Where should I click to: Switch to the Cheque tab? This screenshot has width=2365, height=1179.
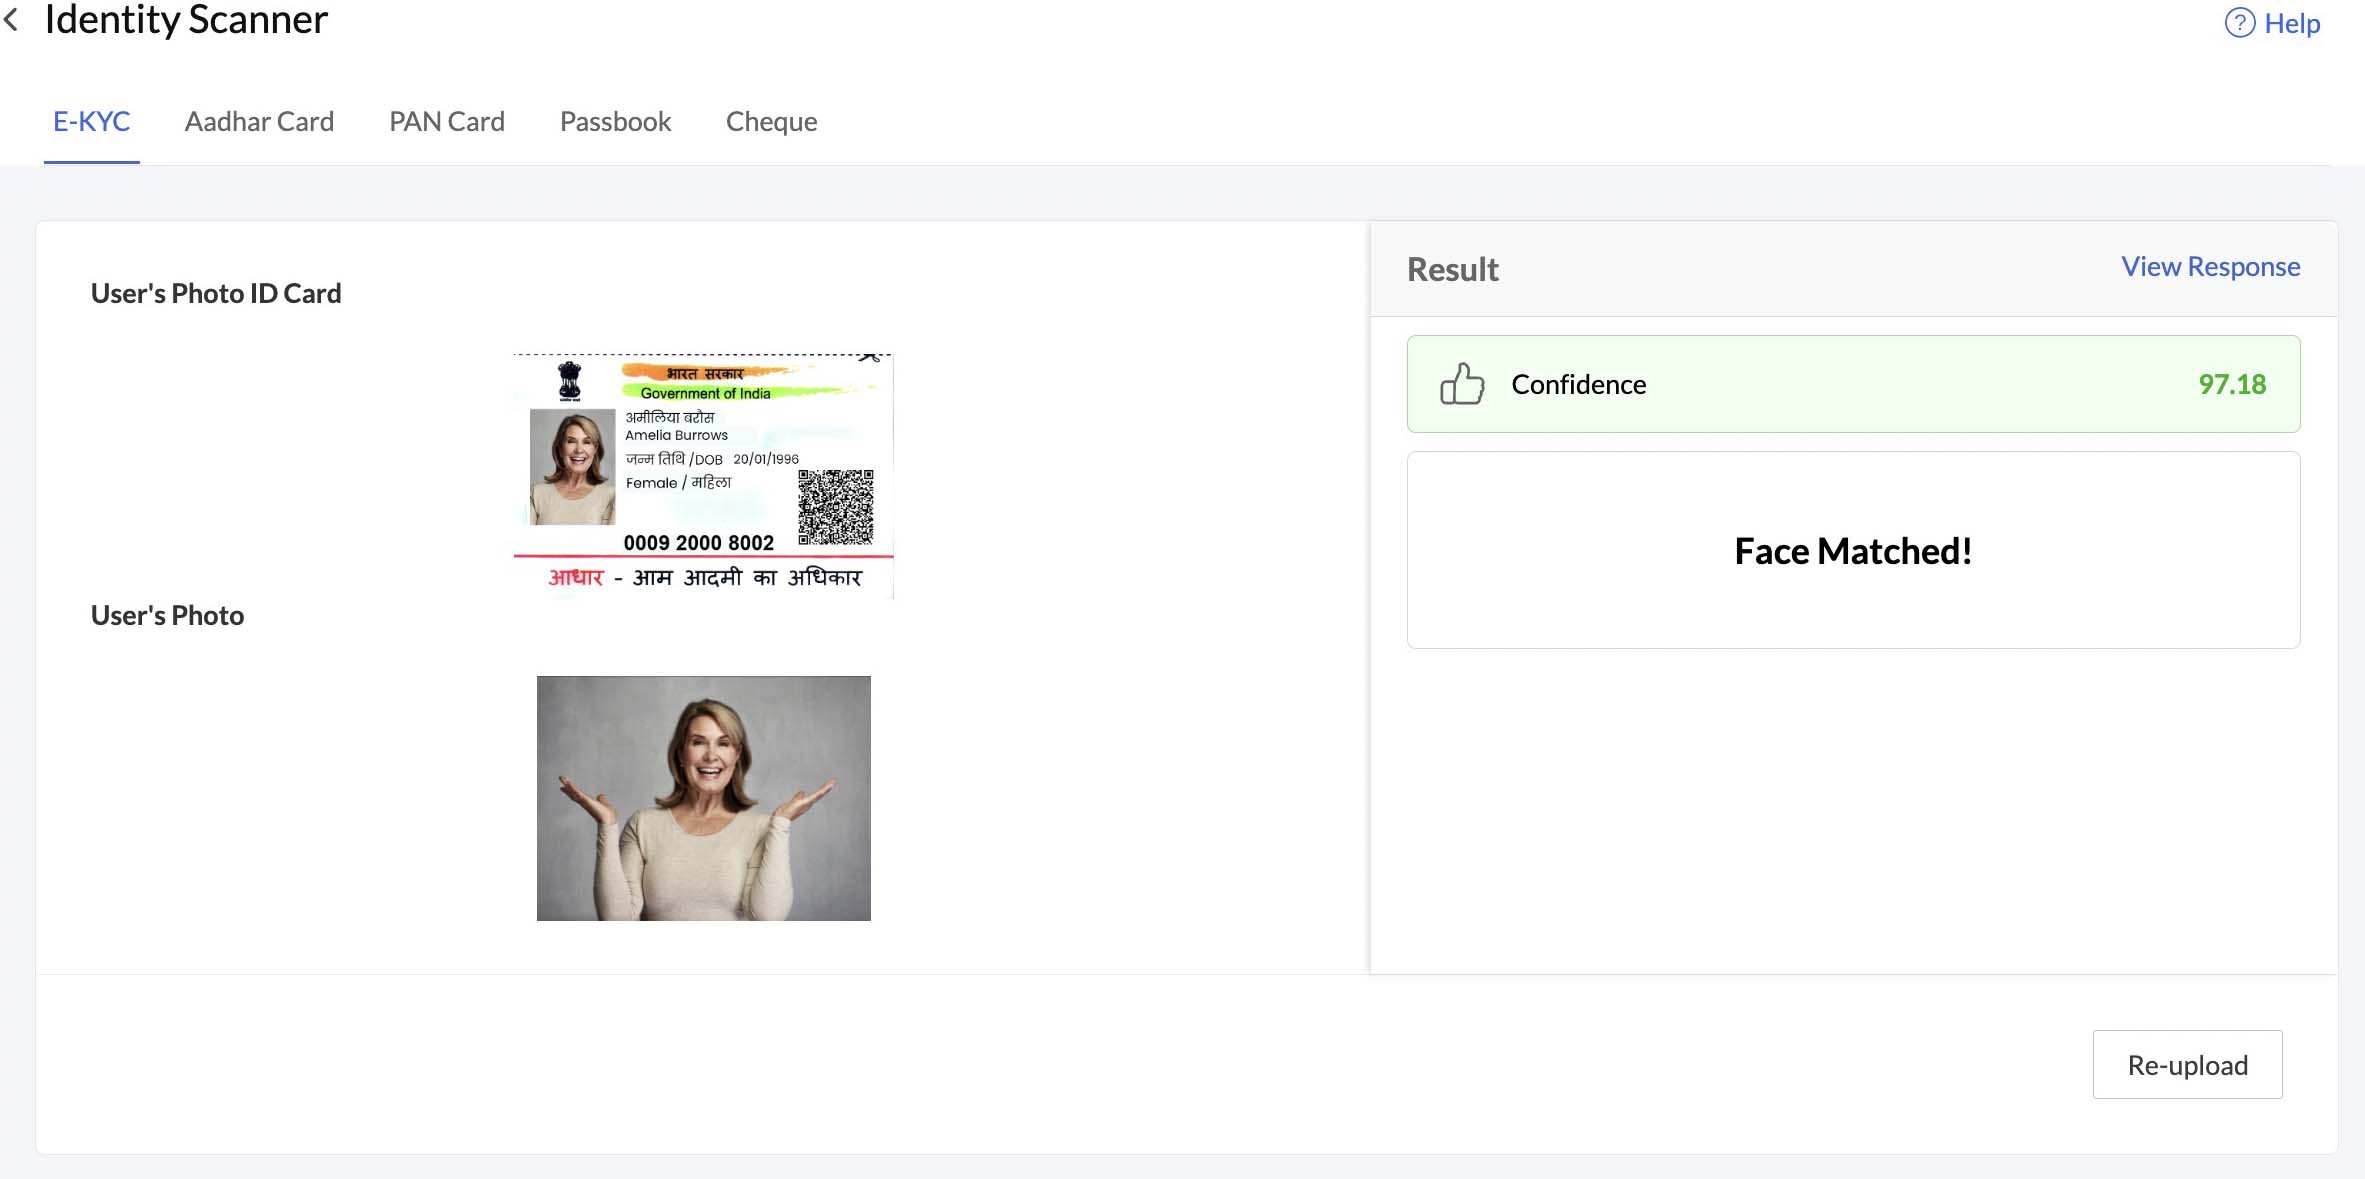coord(771,122)
